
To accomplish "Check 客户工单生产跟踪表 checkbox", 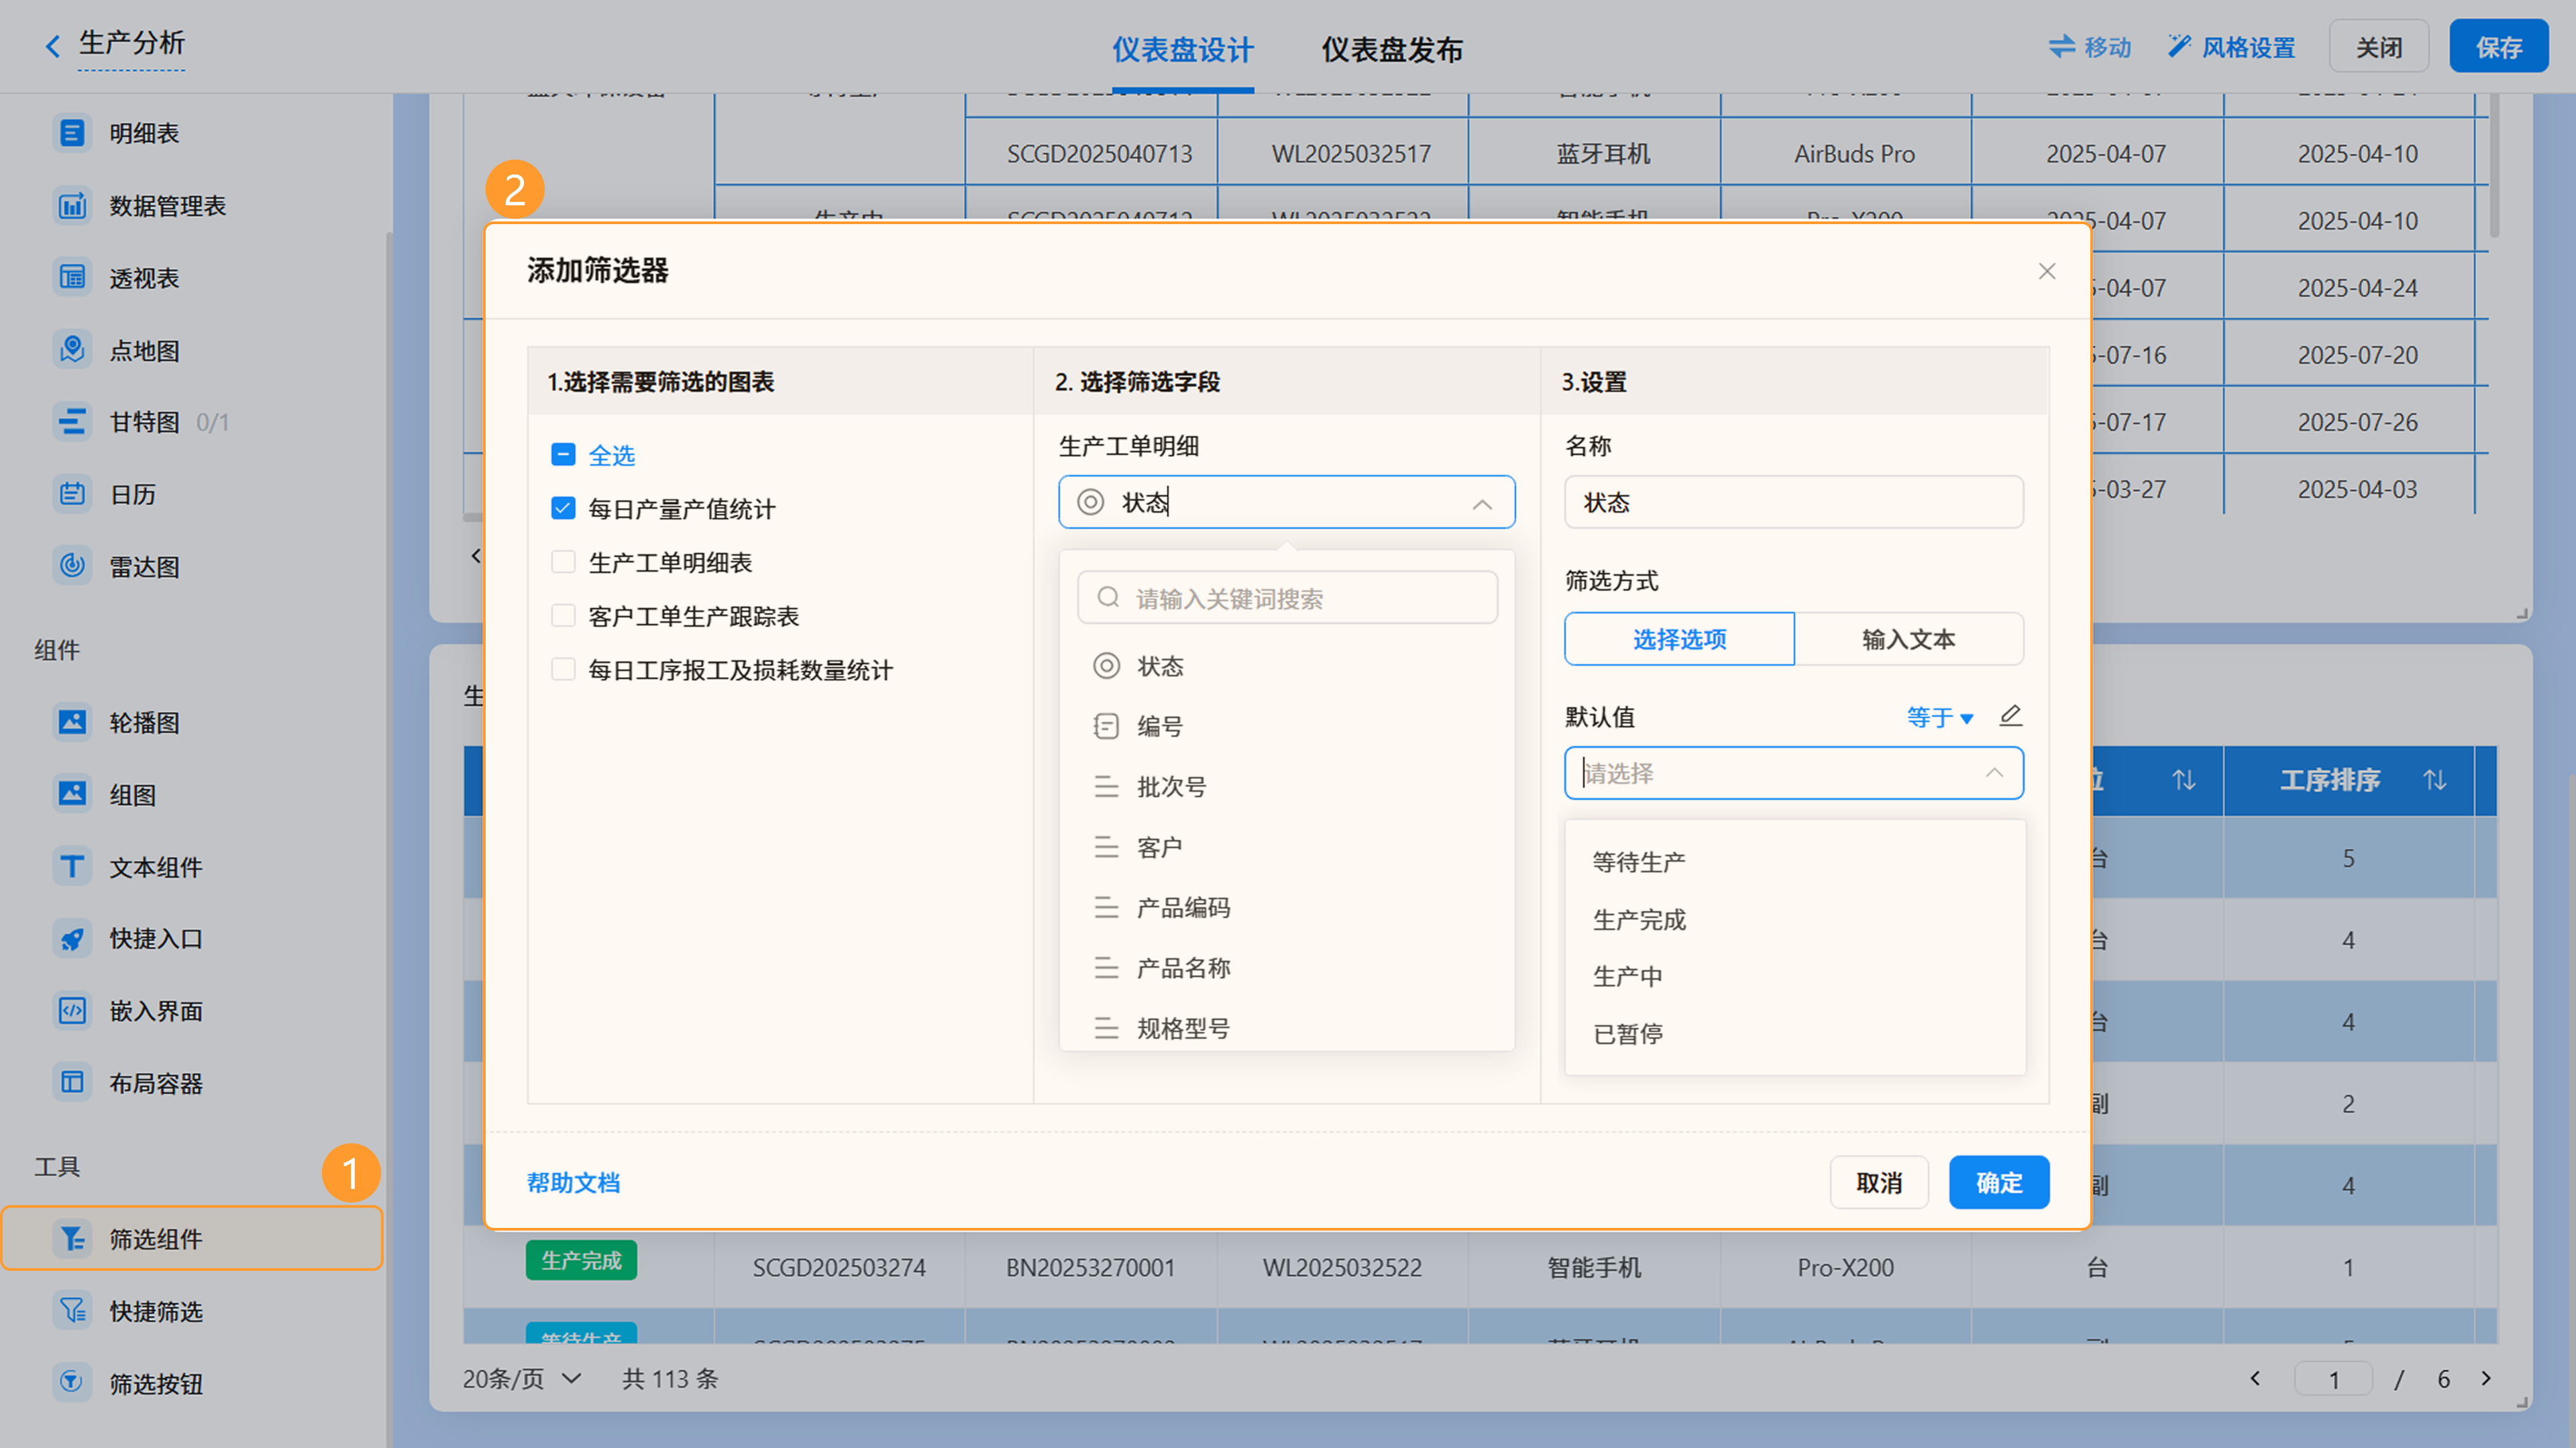I will coord(563,616).
